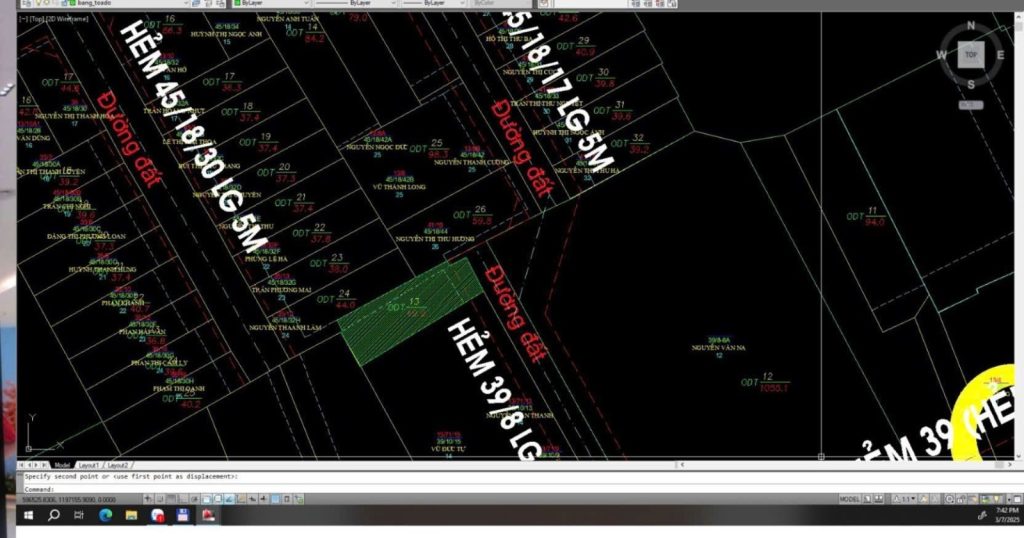Launch Microsoft Edge from the taskbar
The image size is (1024, 538).
tap(105, 515)
